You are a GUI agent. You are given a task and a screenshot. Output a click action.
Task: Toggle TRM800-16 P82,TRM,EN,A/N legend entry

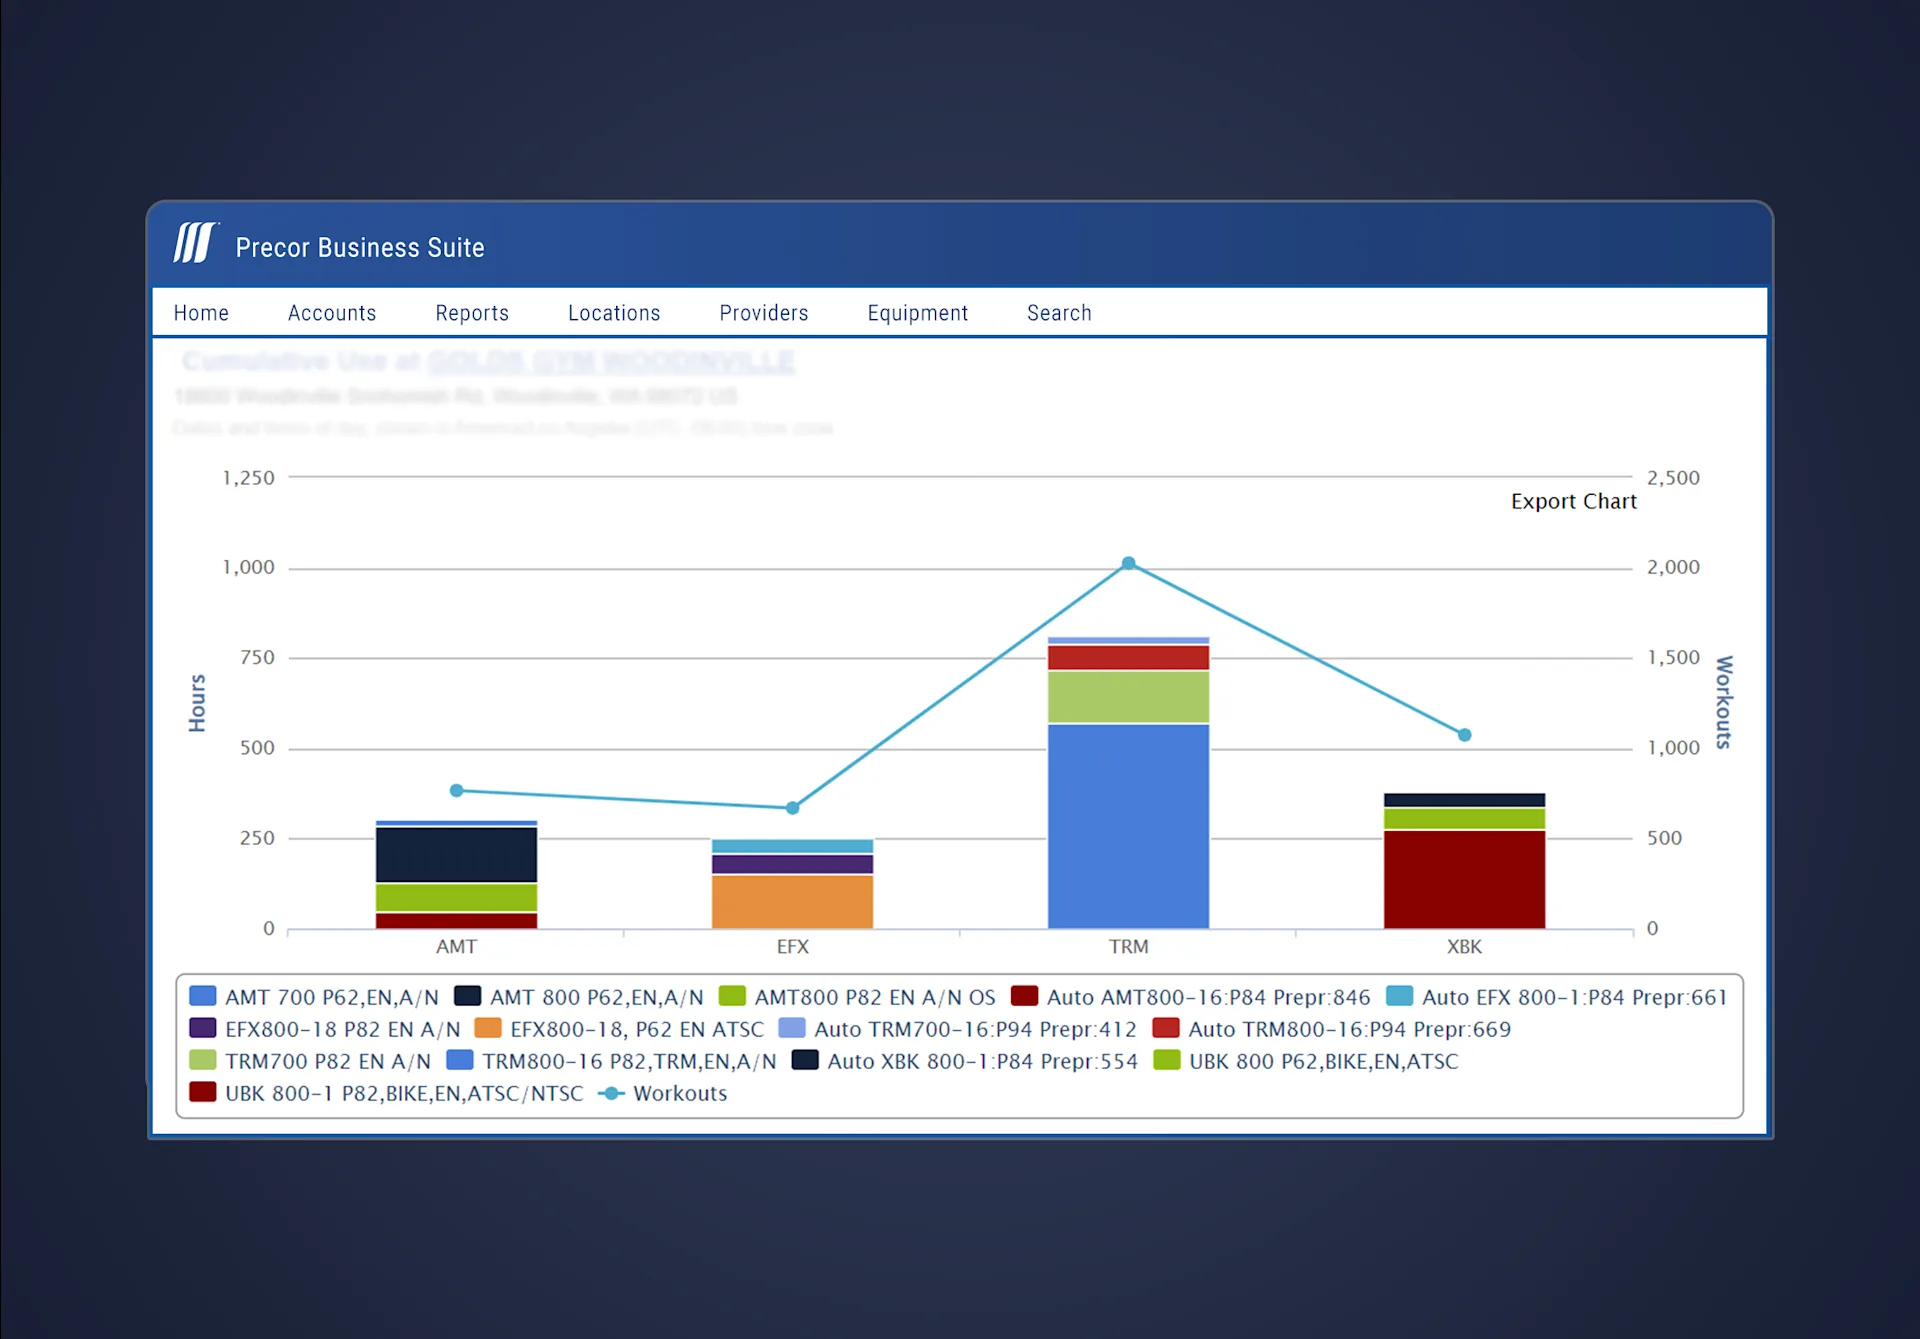pos(611,1061)
